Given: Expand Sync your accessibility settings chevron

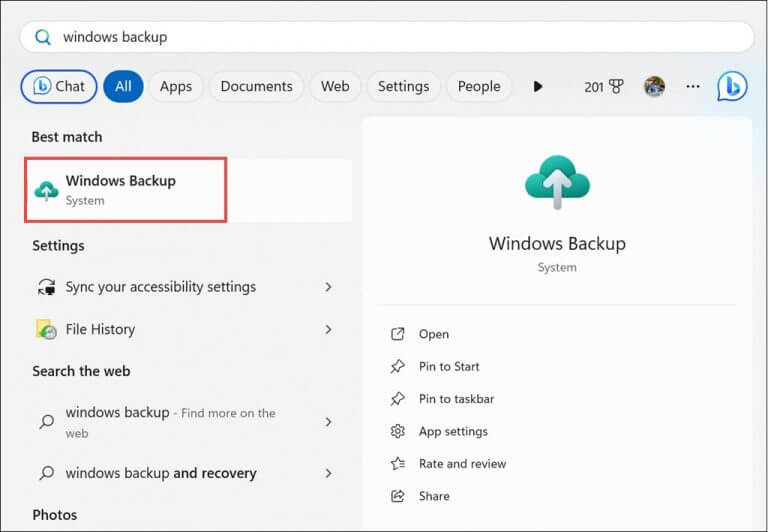Looking at the screenshot, I should click(x=329, y=287).
